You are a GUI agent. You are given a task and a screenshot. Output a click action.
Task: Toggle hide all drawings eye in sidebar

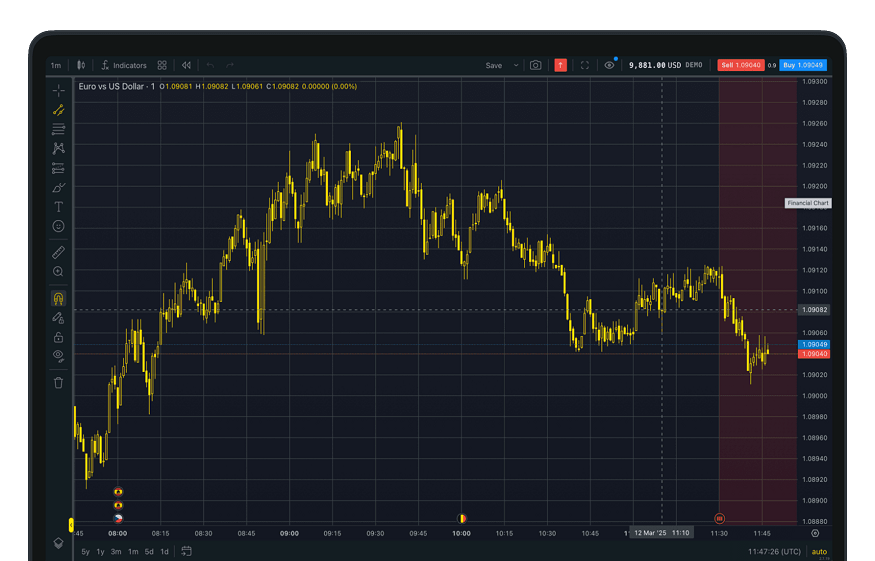click(x=59, y=356)
